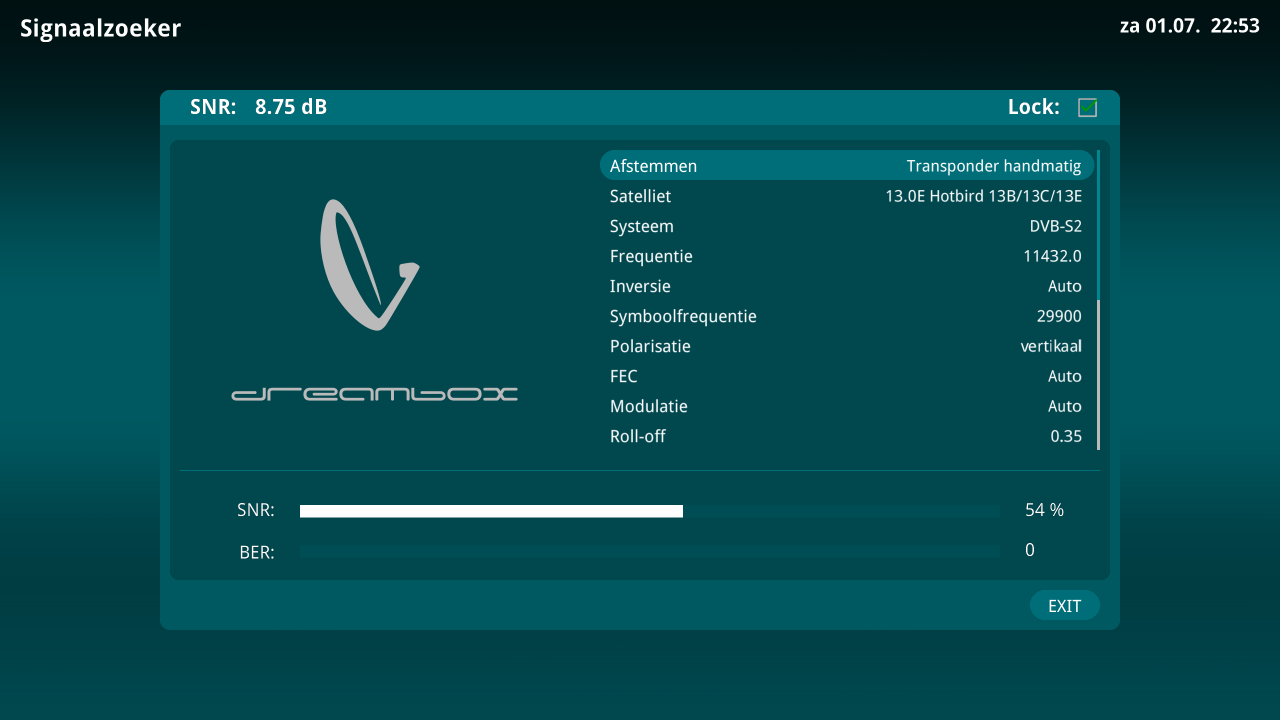The height and width of the screenshot is (720, 1280).
Task: Change the Polarisatie vertikaal setting
Action: pyautogui.click(x=1050, y=346)
